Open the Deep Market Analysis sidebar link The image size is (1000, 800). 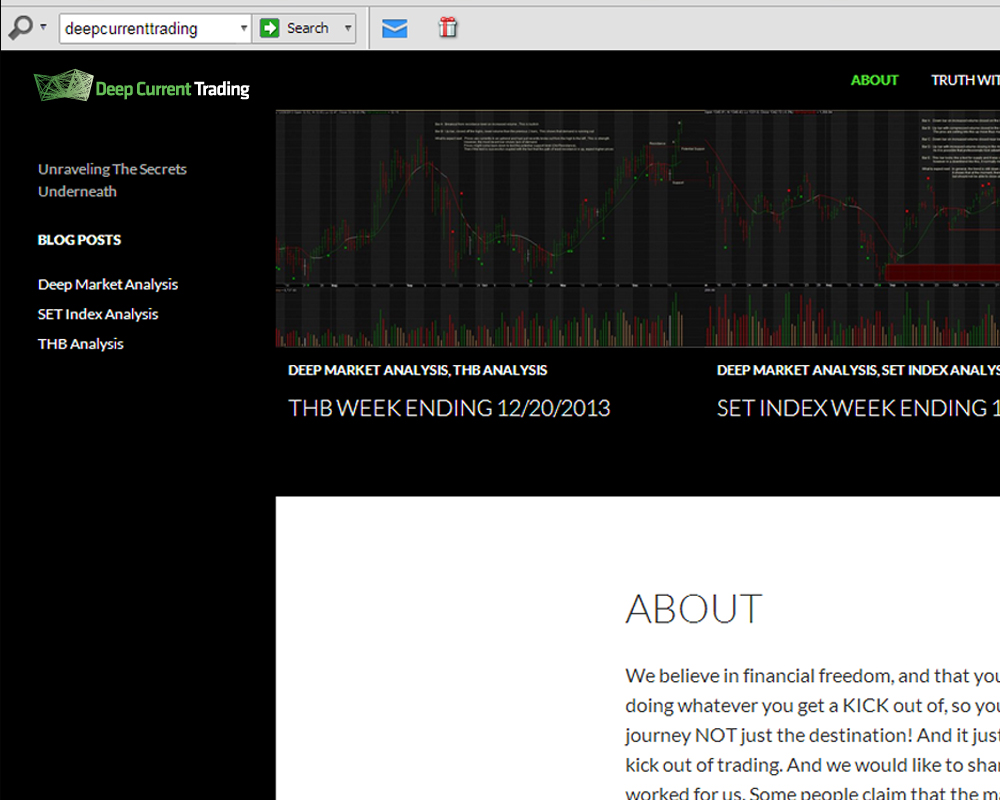point(108,285)
